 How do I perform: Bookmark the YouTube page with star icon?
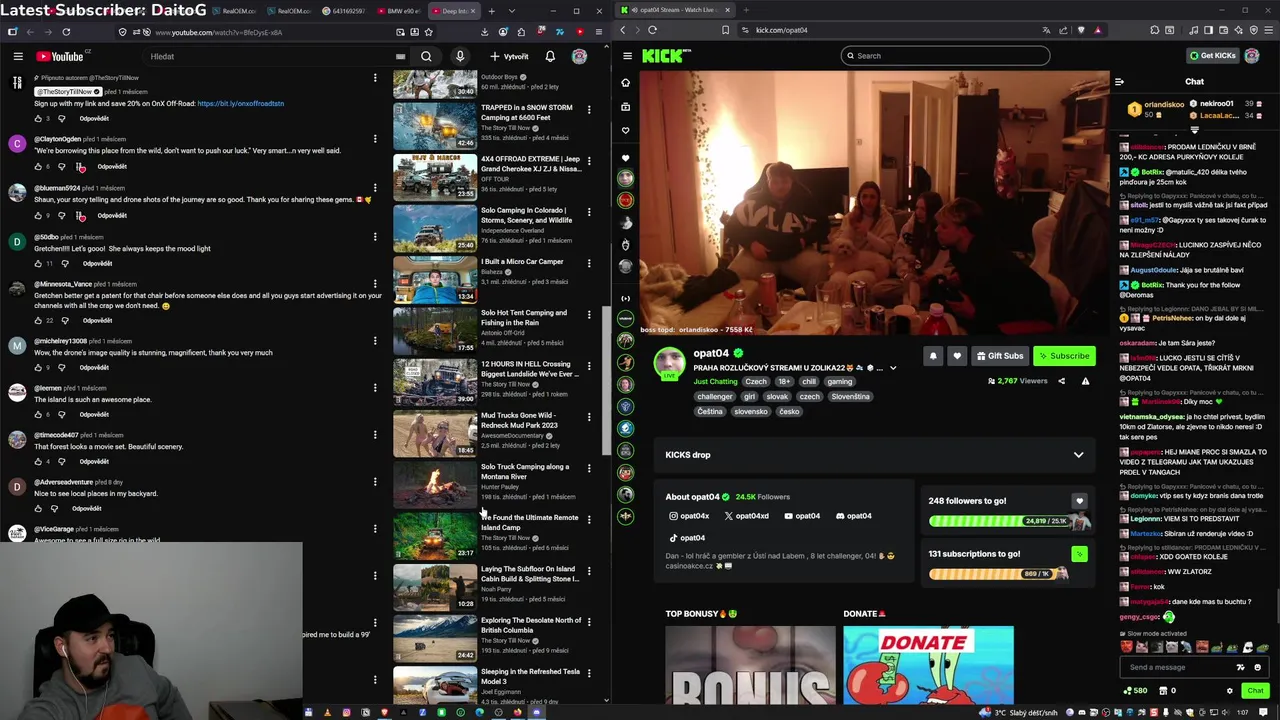point(429,32)
